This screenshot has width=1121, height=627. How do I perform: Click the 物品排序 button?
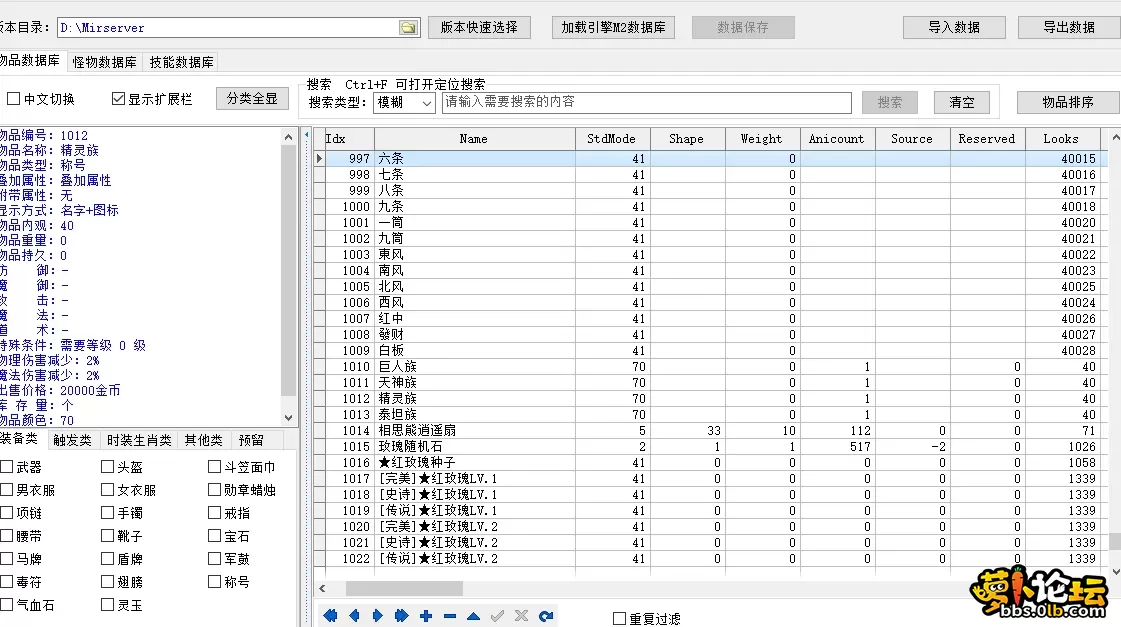1068,102
